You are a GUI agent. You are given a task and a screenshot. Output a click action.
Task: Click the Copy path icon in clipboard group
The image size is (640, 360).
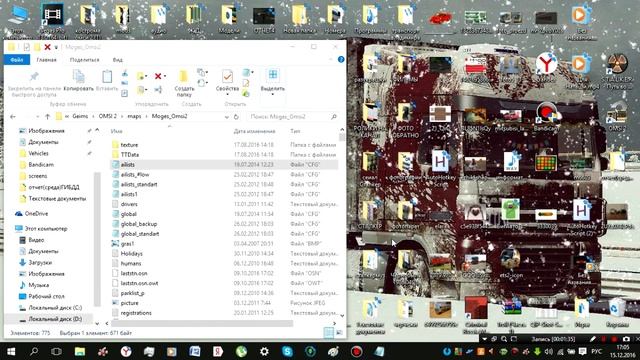125,83
